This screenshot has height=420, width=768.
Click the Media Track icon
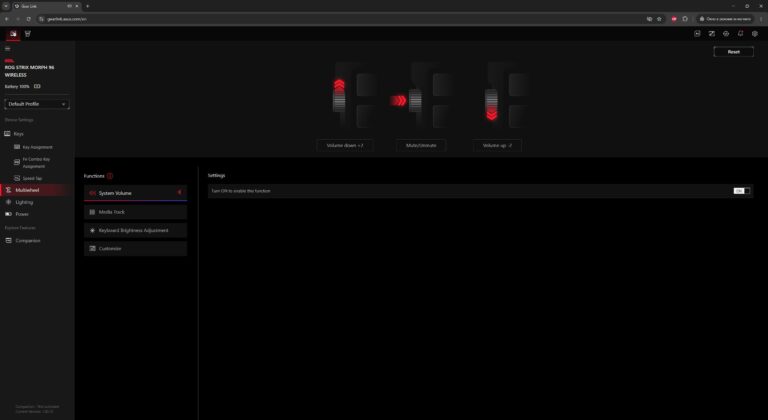[x=92, y=212]
